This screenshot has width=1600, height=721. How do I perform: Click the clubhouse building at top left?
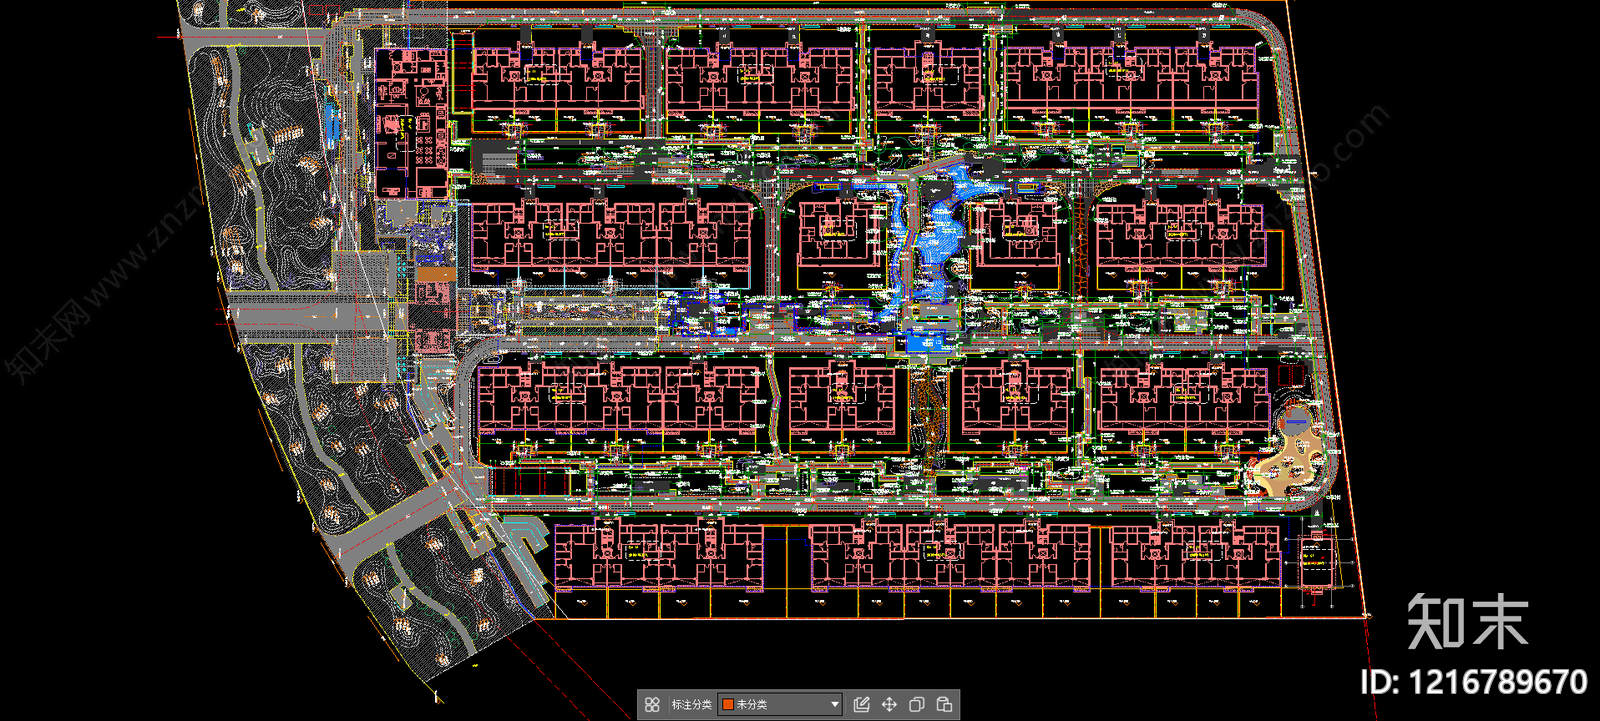click(x=411, y=120)
